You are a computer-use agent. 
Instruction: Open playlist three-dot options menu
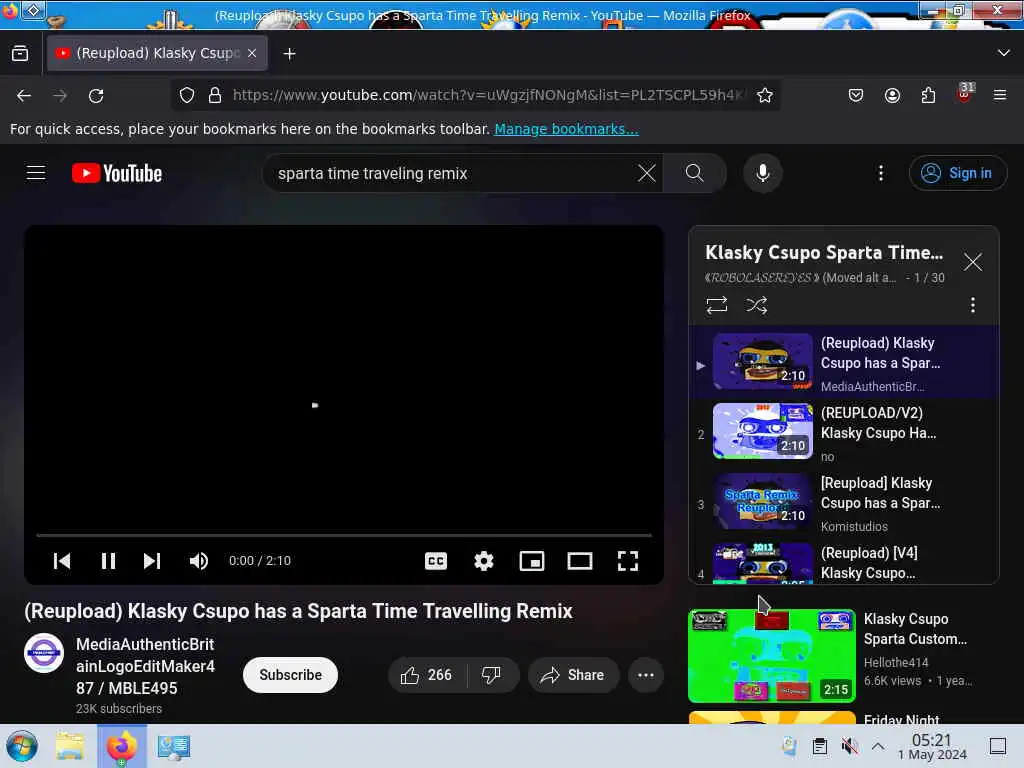[x=973, y=305]
